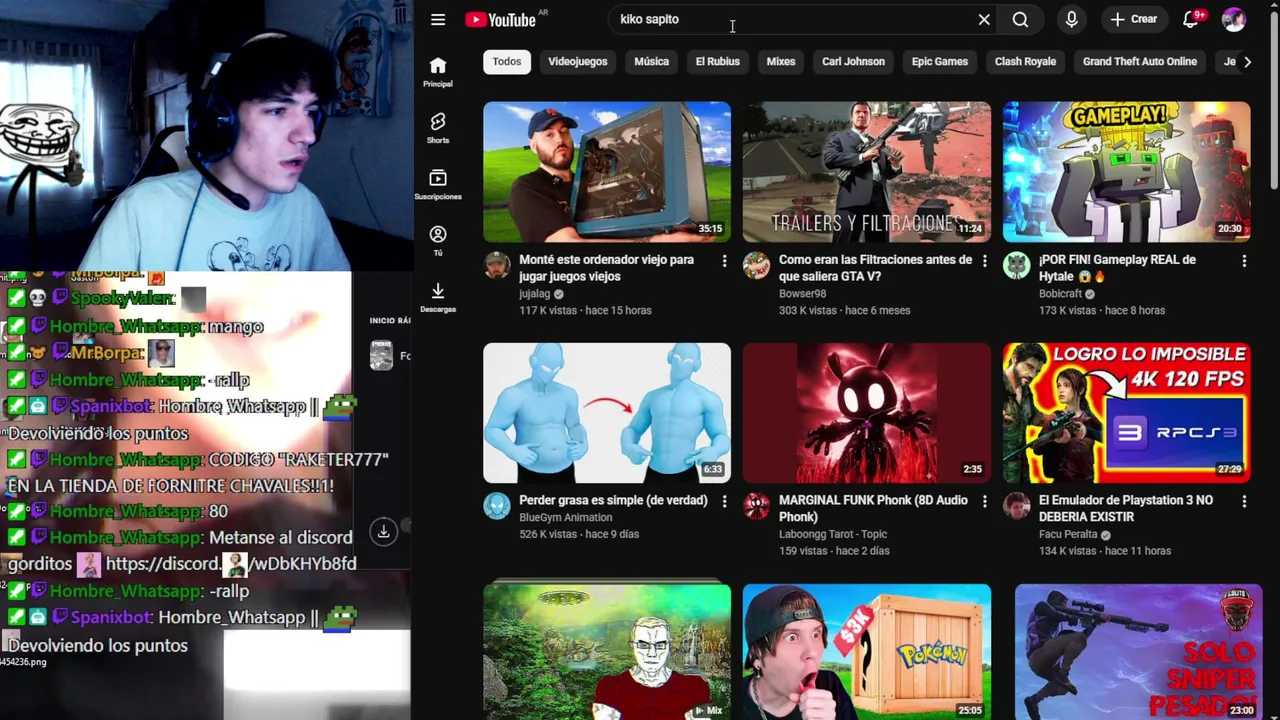1280x720 pixels.
Task: Open options menu for Perder grasa video
Action: click(724, 502)
